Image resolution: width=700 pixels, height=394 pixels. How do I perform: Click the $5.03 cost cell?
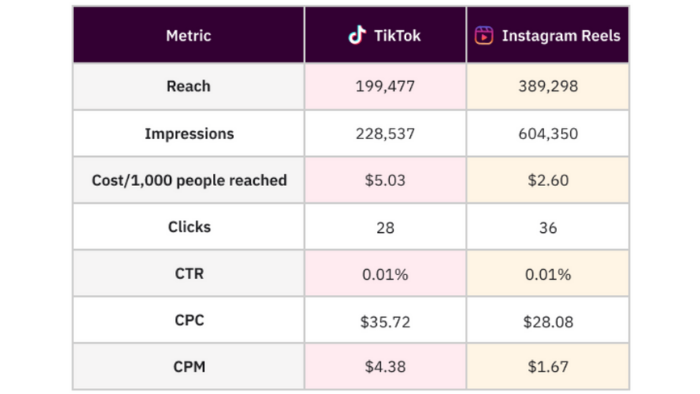click(x=385, y=180)
